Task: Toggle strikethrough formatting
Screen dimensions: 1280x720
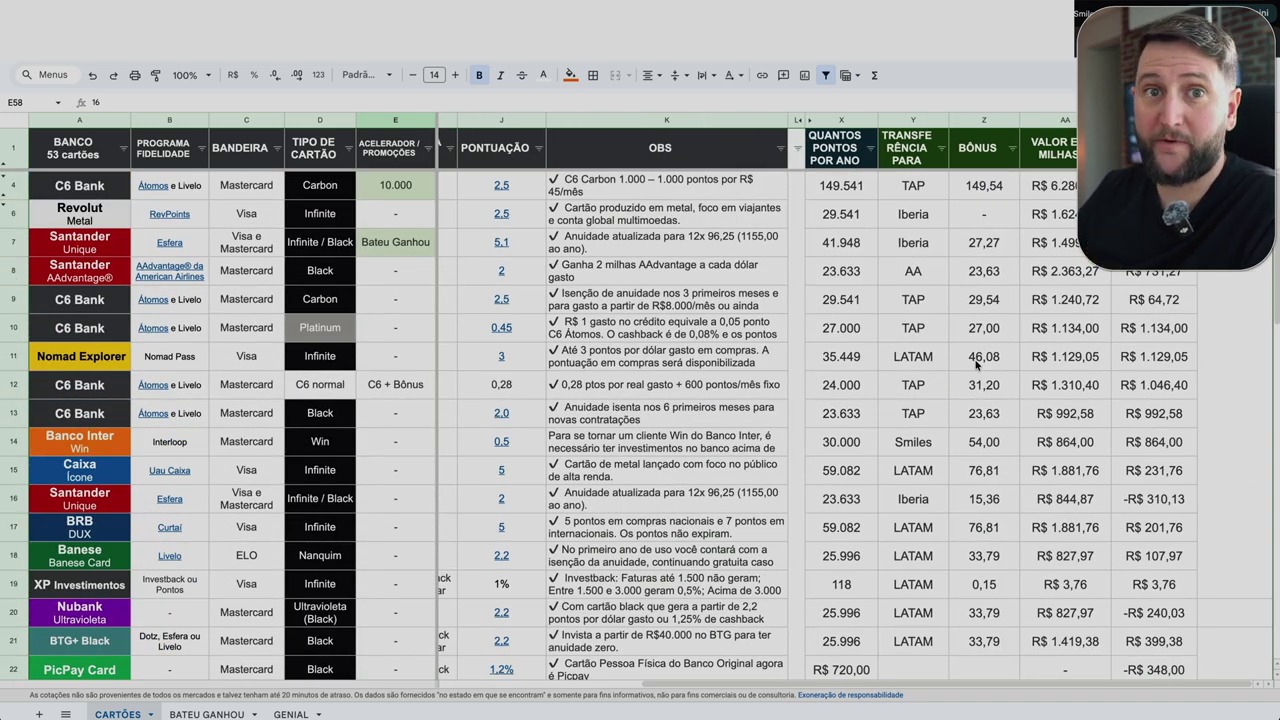Action: pyautogui.click(x=521, y=75)
